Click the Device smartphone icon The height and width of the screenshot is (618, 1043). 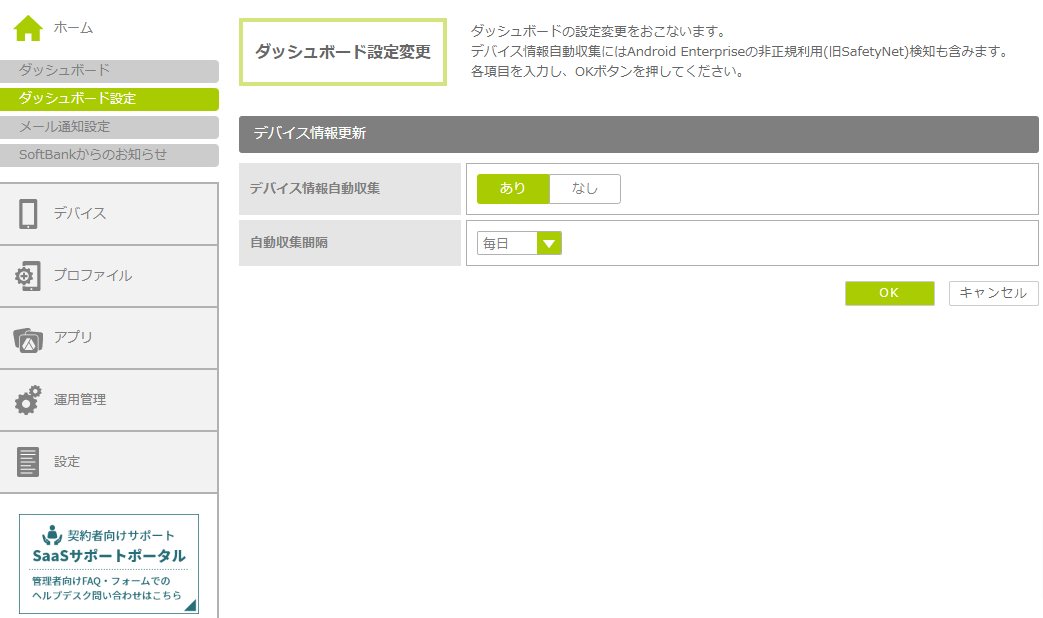click(x=28, y=214)
